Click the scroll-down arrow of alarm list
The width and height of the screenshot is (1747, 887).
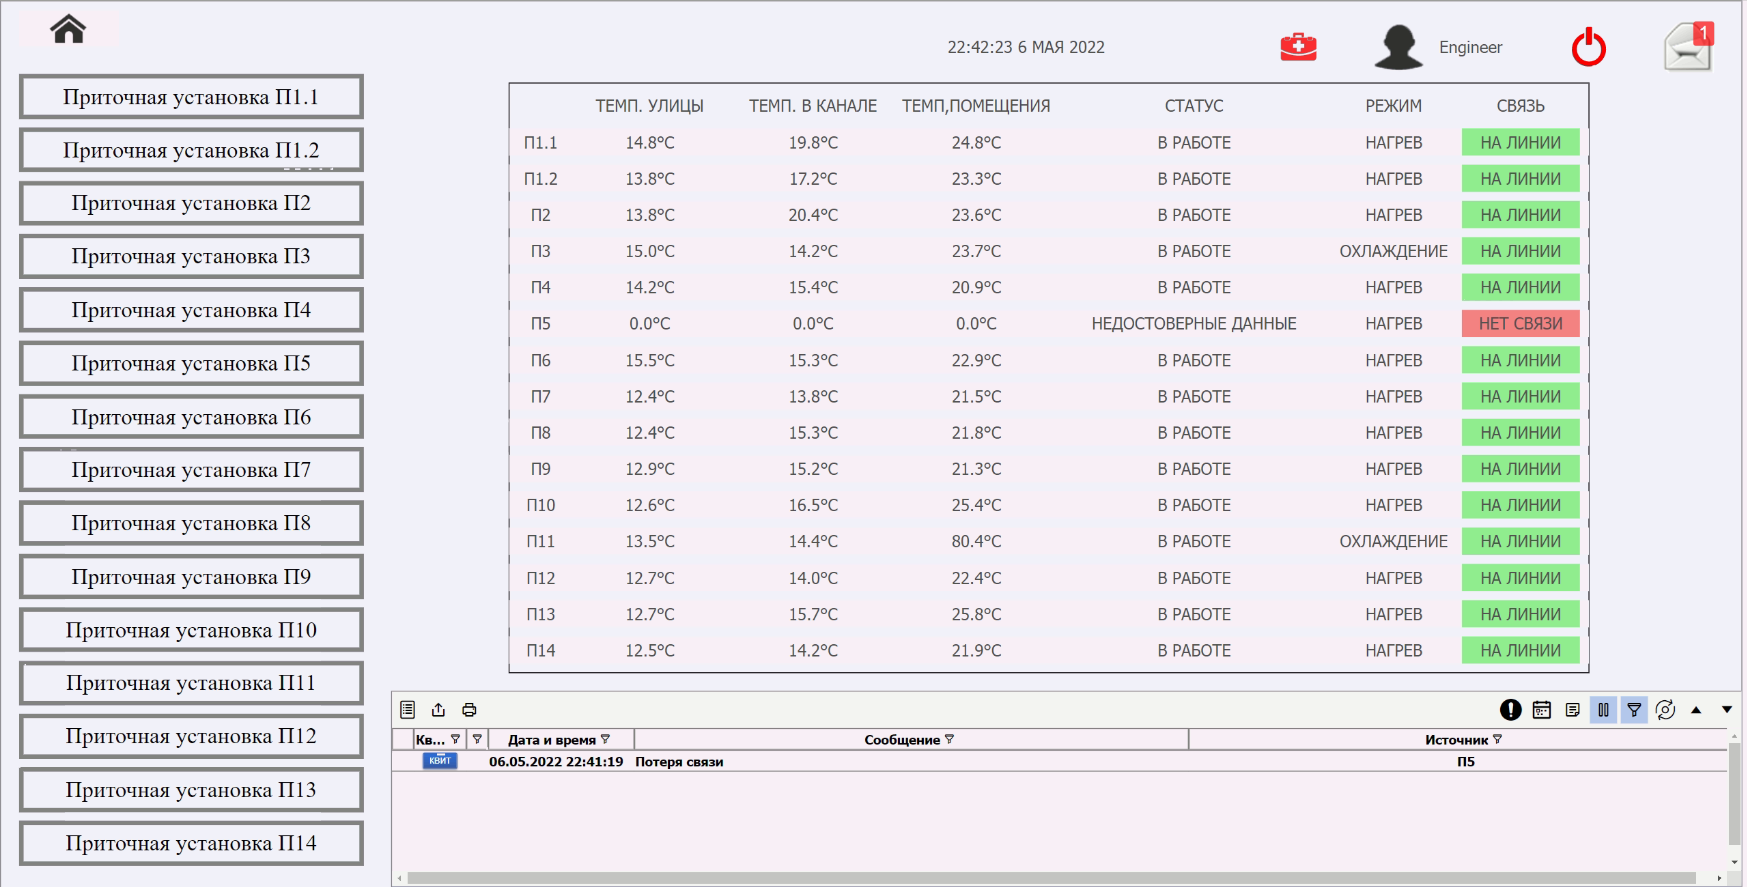[x=1735, y=862]
